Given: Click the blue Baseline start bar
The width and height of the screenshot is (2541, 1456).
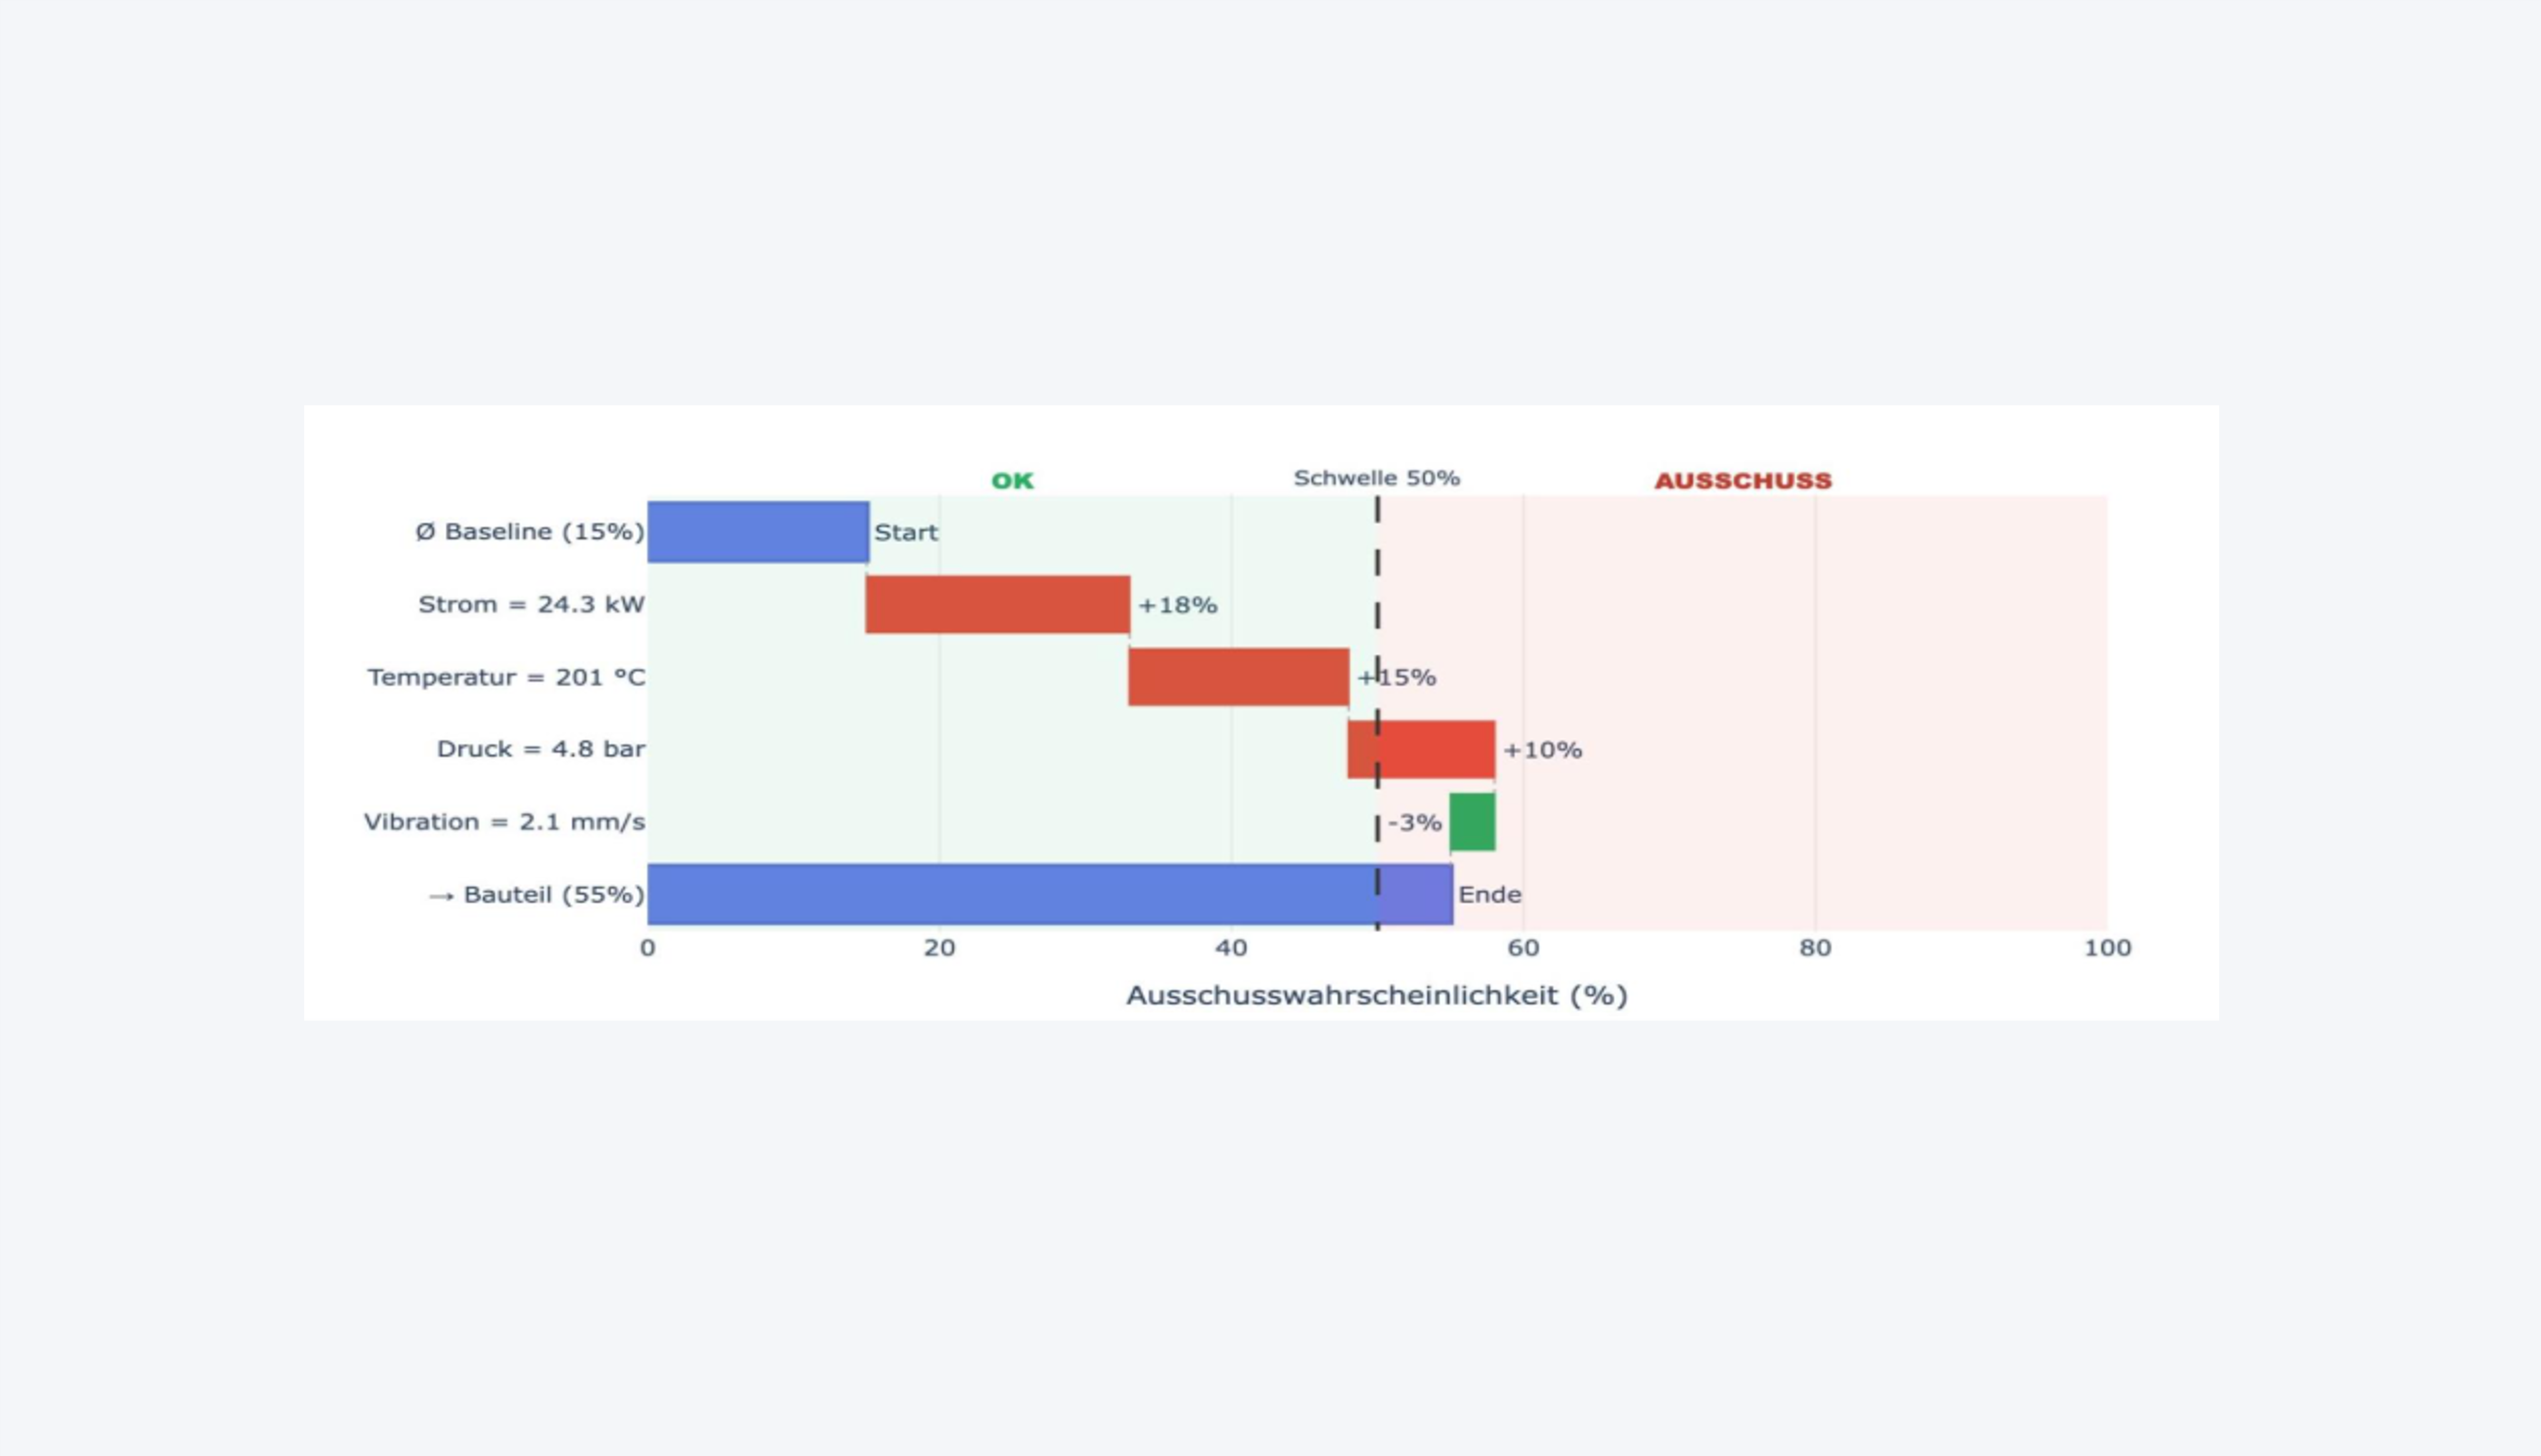Looking at the screenshot, I should coord(757,531).
